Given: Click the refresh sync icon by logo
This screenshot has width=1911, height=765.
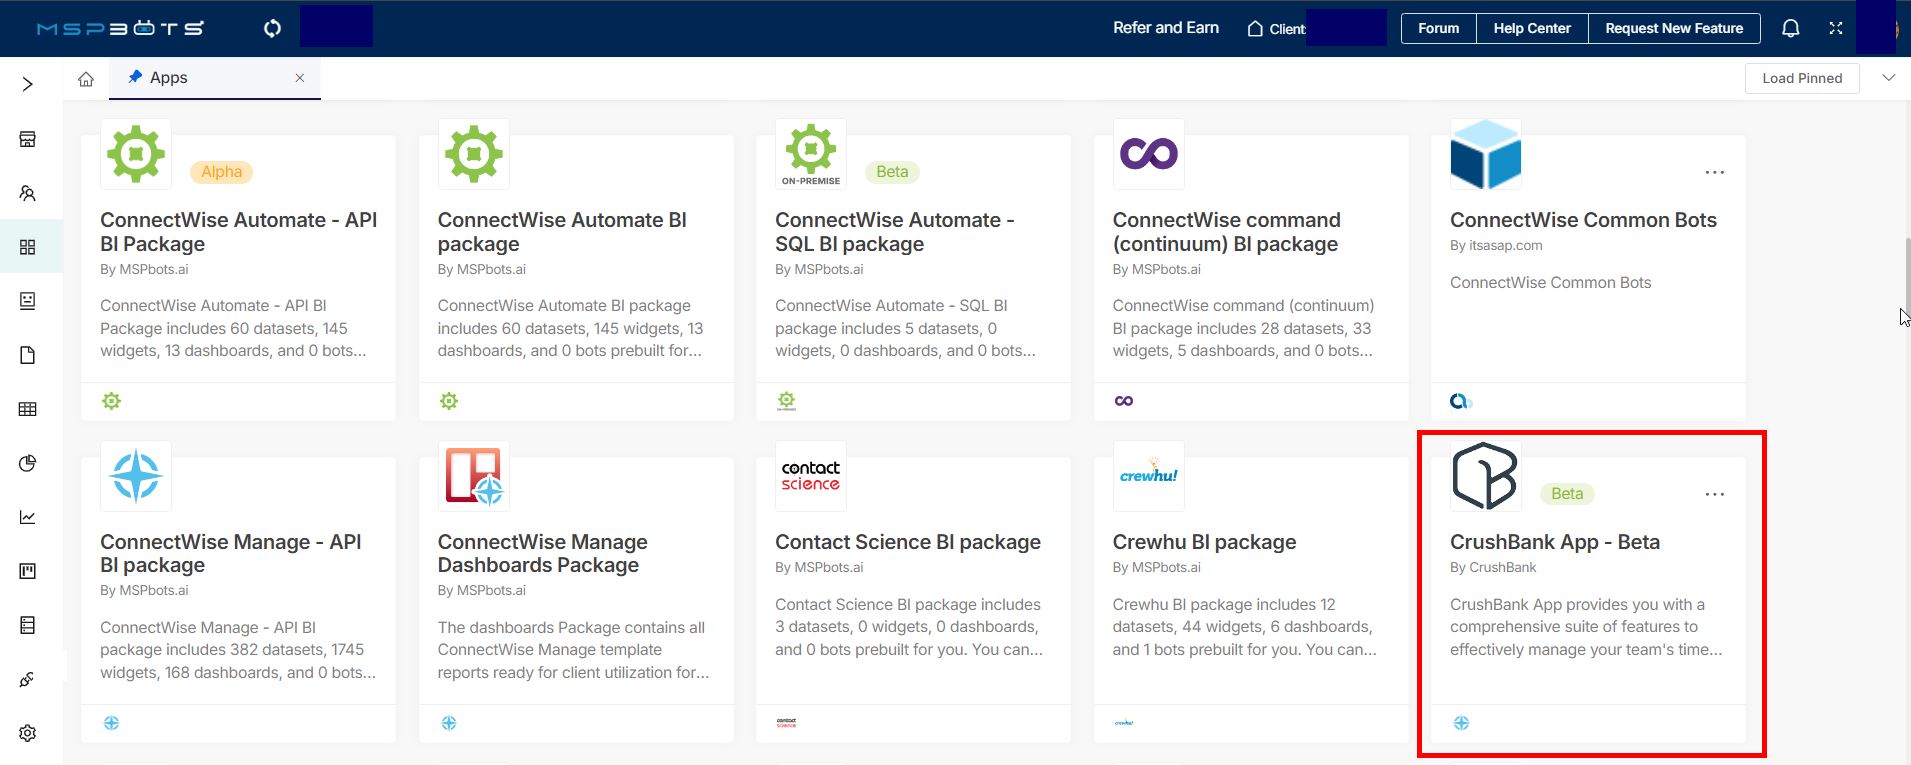Looking at the screenshot, I should tap(272, 28).
